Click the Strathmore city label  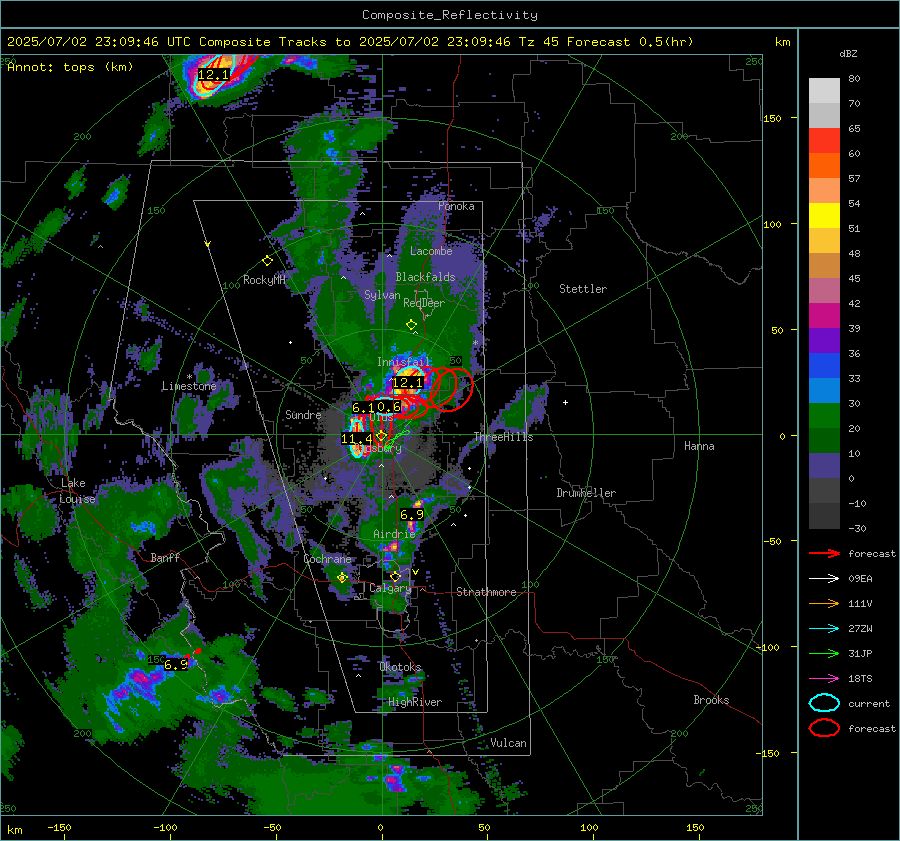486,592
